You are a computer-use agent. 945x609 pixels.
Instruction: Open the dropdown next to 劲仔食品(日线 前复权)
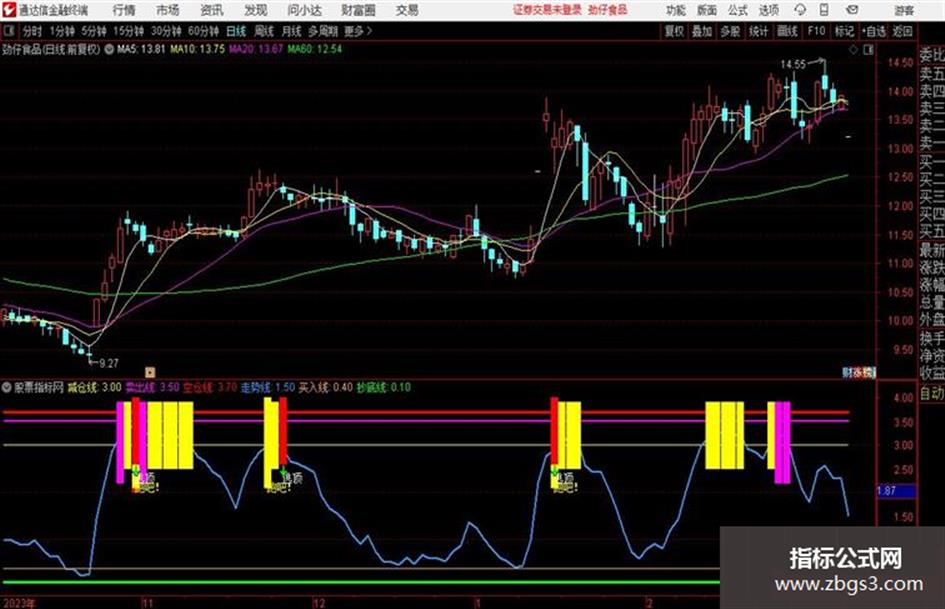[x=109, y=49]
